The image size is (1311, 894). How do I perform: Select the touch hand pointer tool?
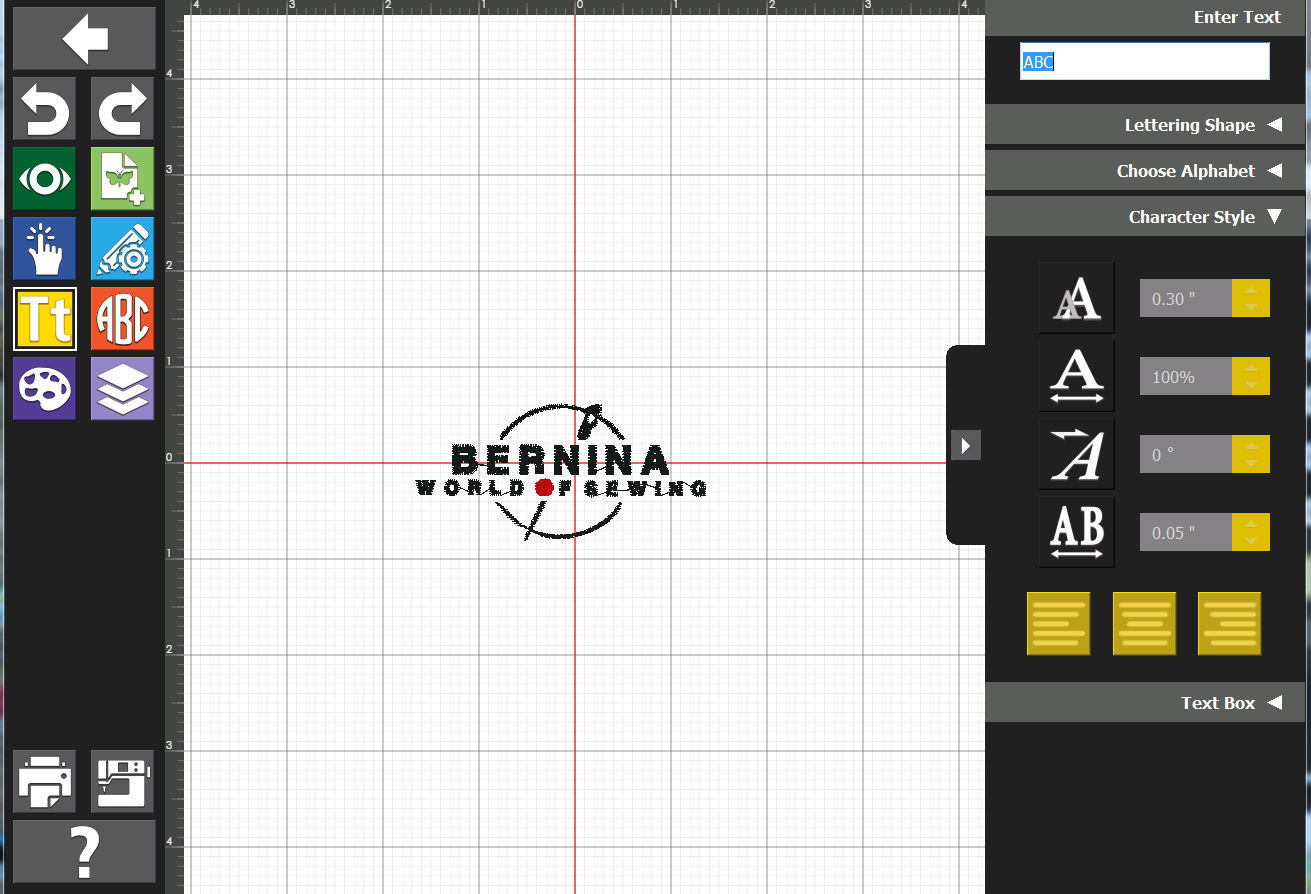(44, 248)
